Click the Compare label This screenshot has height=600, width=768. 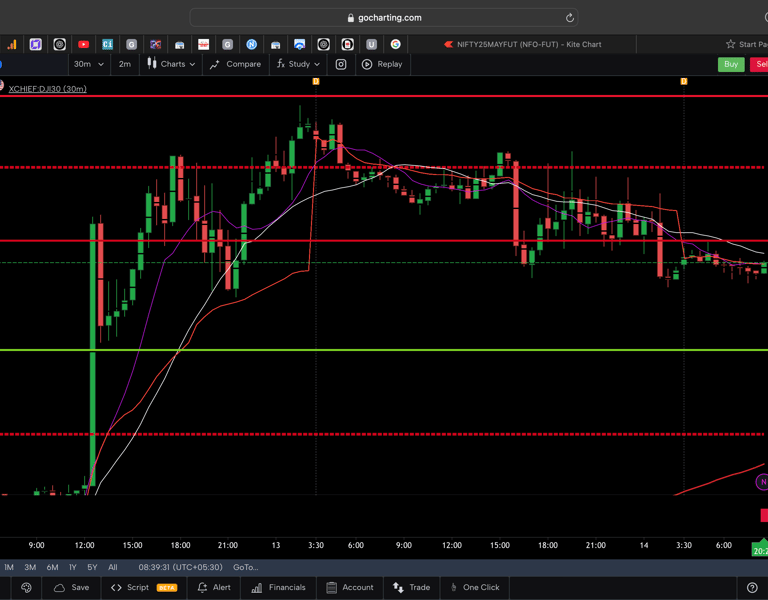(243, 64)
